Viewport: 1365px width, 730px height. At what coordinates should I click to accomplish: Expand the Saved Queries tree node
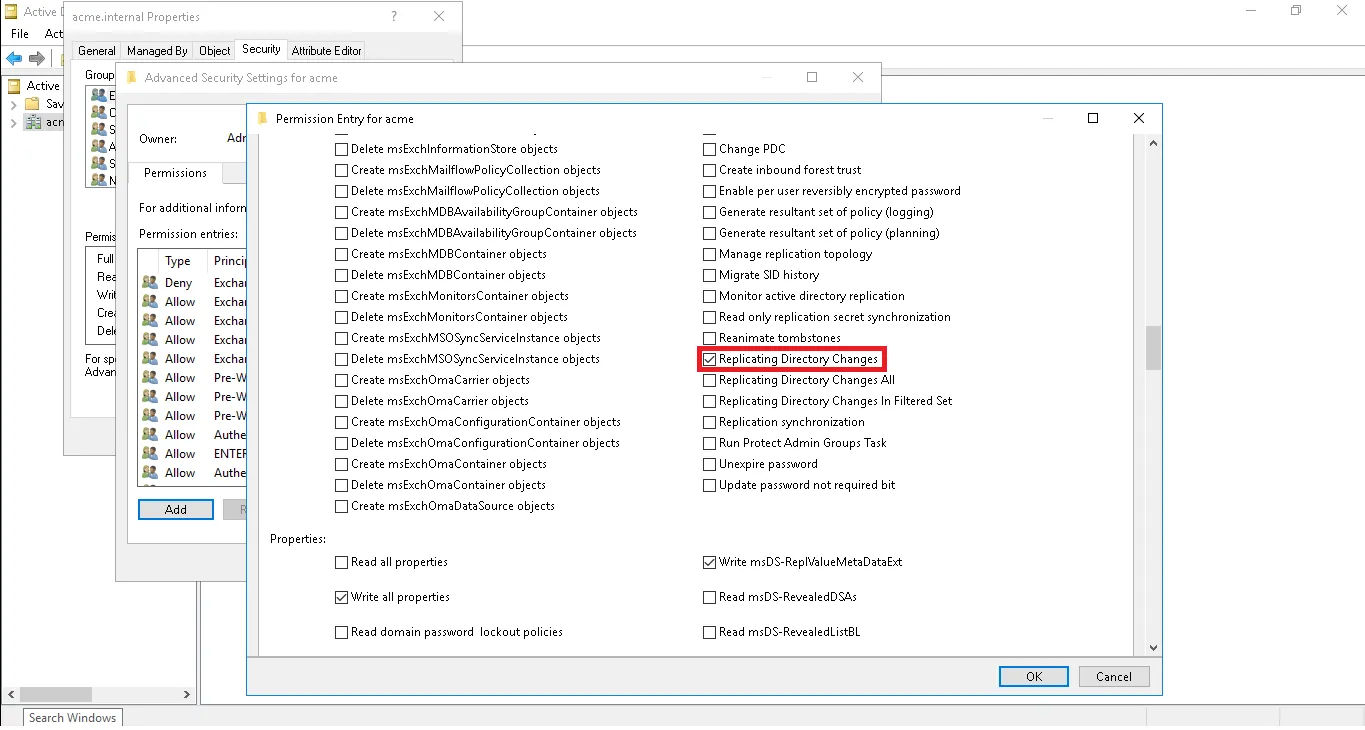13,104
